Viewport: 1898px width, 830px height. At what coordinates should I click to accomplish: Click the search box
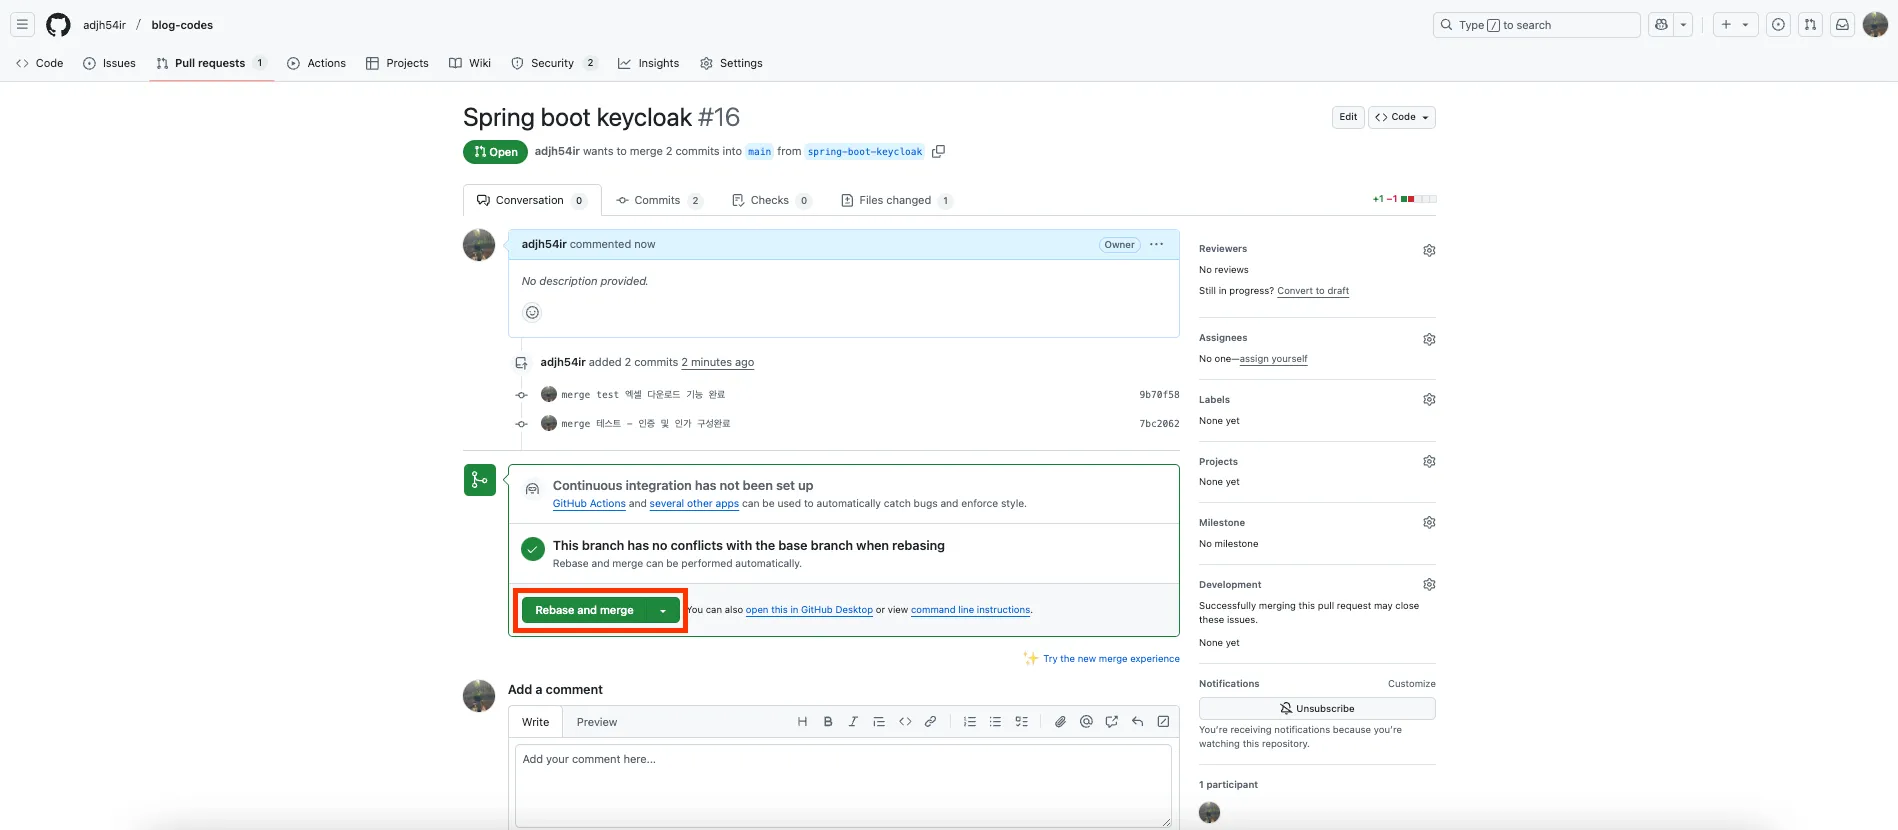click(x=1536, y=25)
